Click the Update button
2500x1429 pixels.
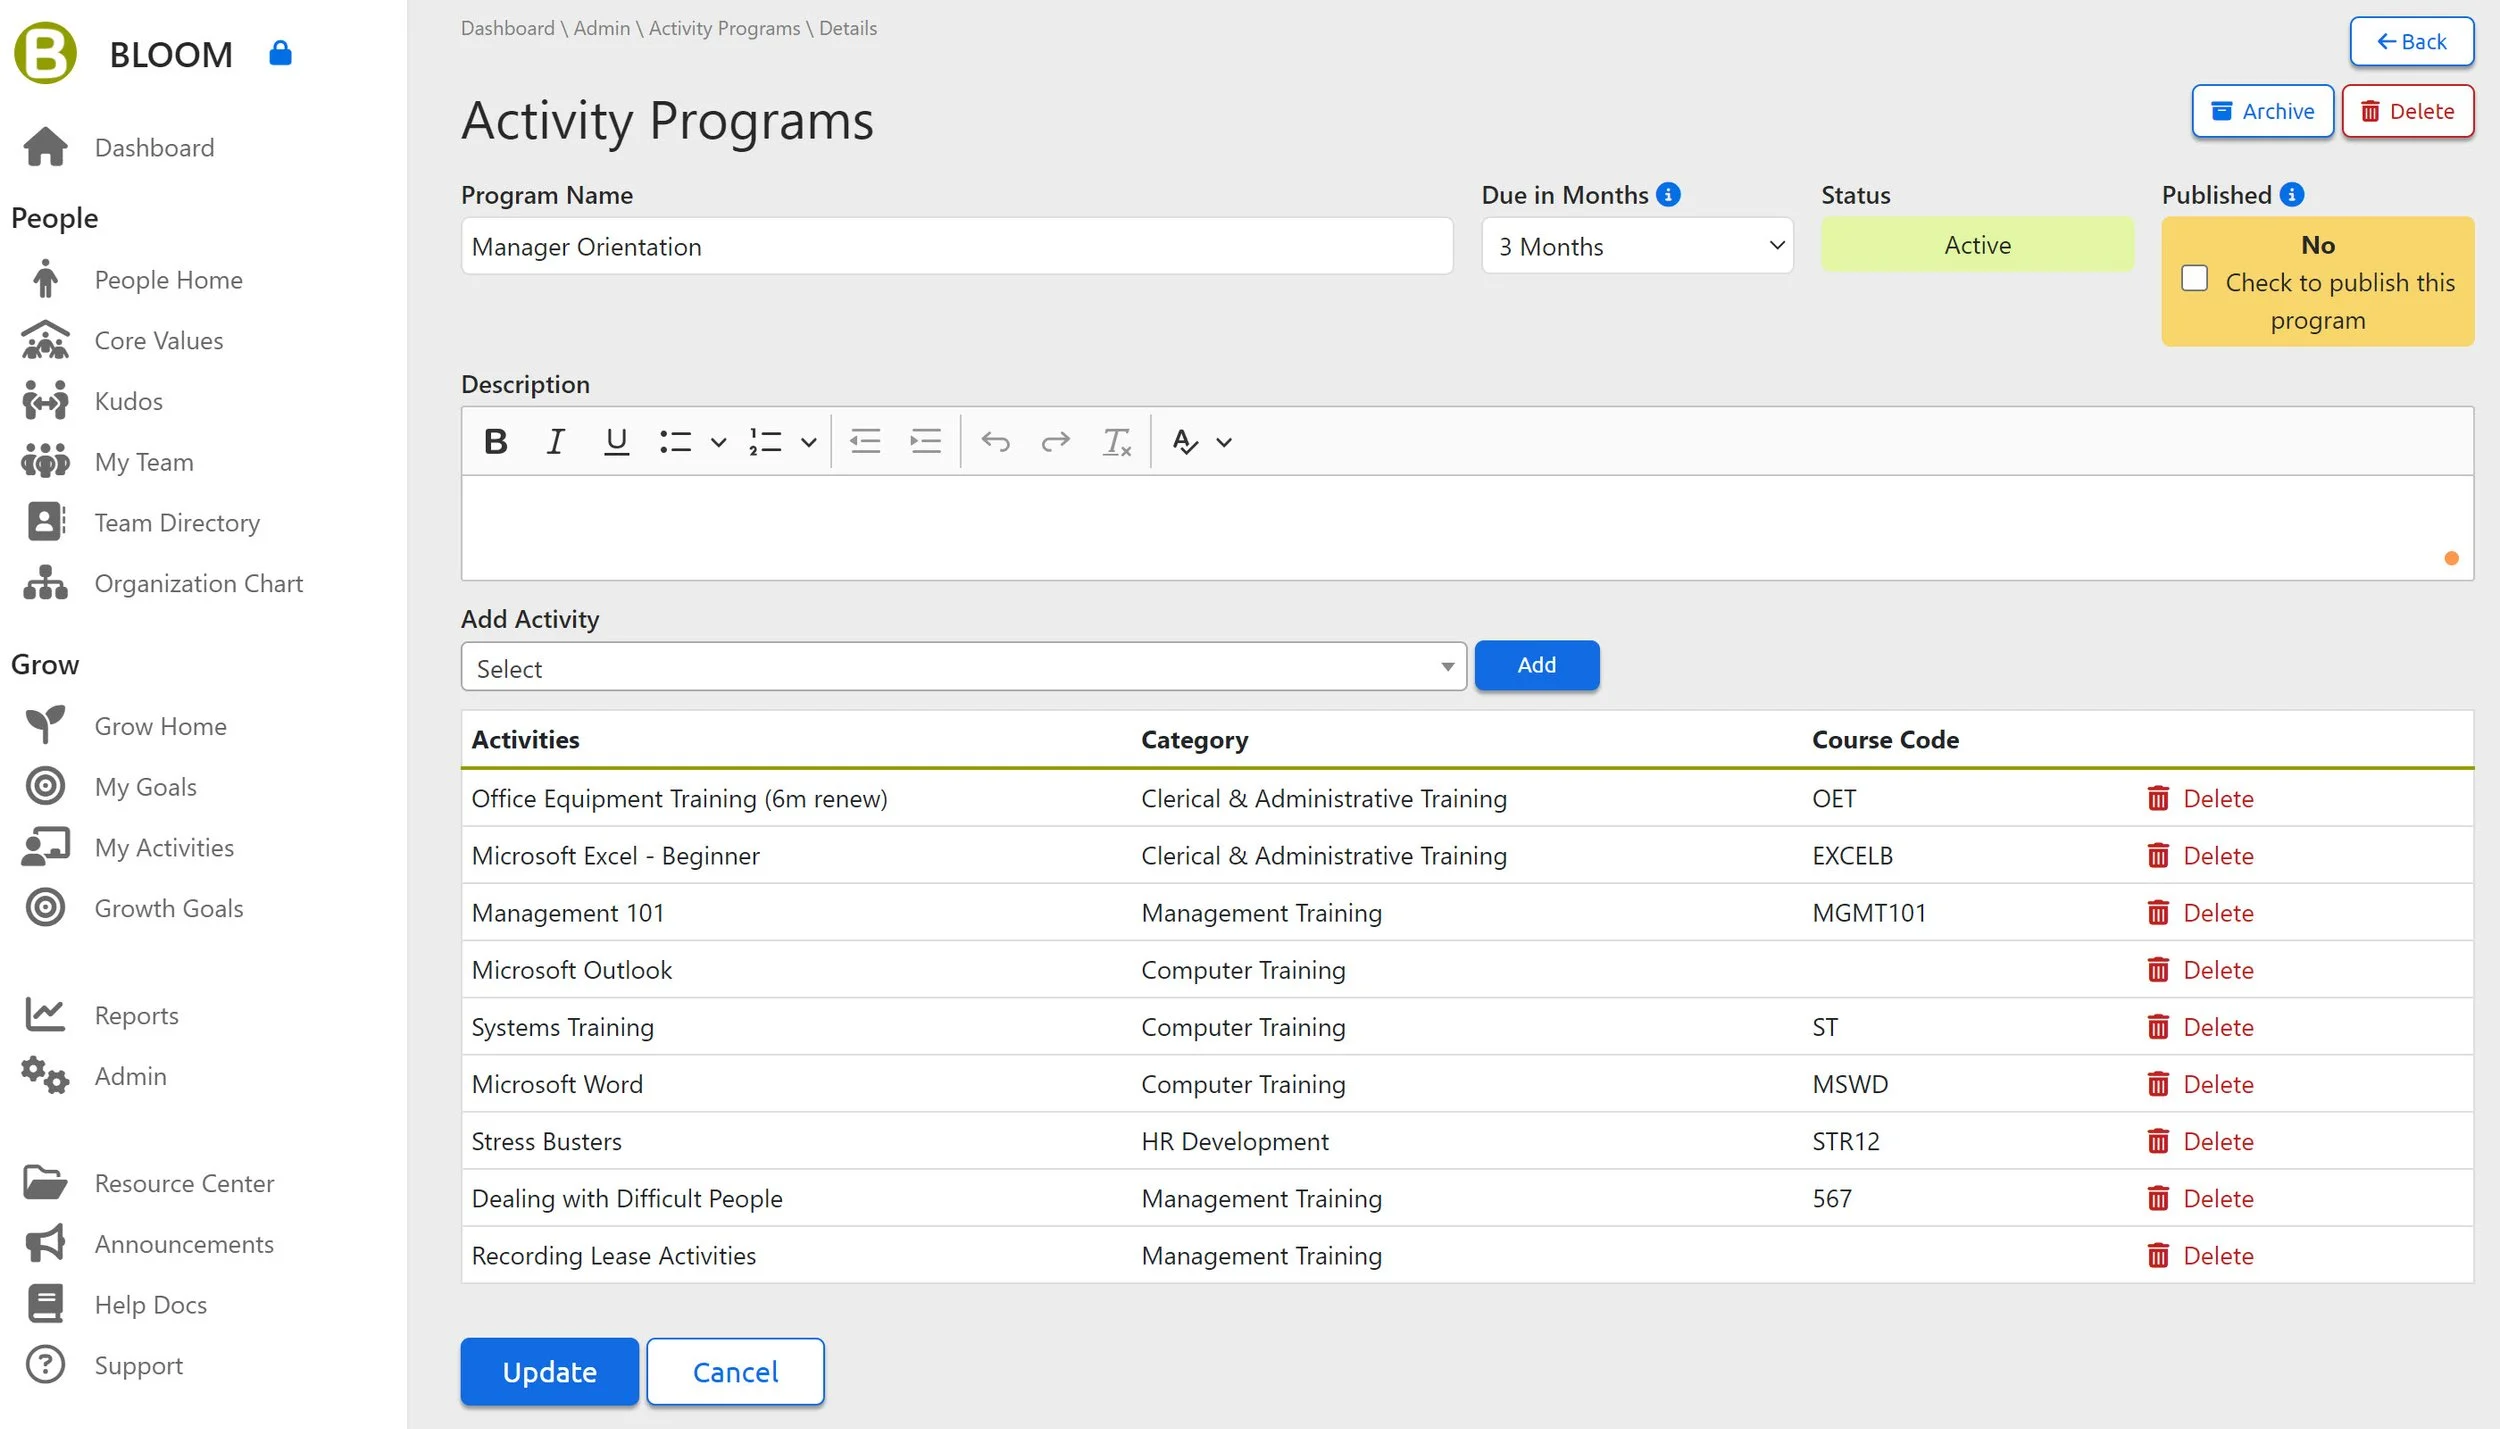click(549, 1371)
